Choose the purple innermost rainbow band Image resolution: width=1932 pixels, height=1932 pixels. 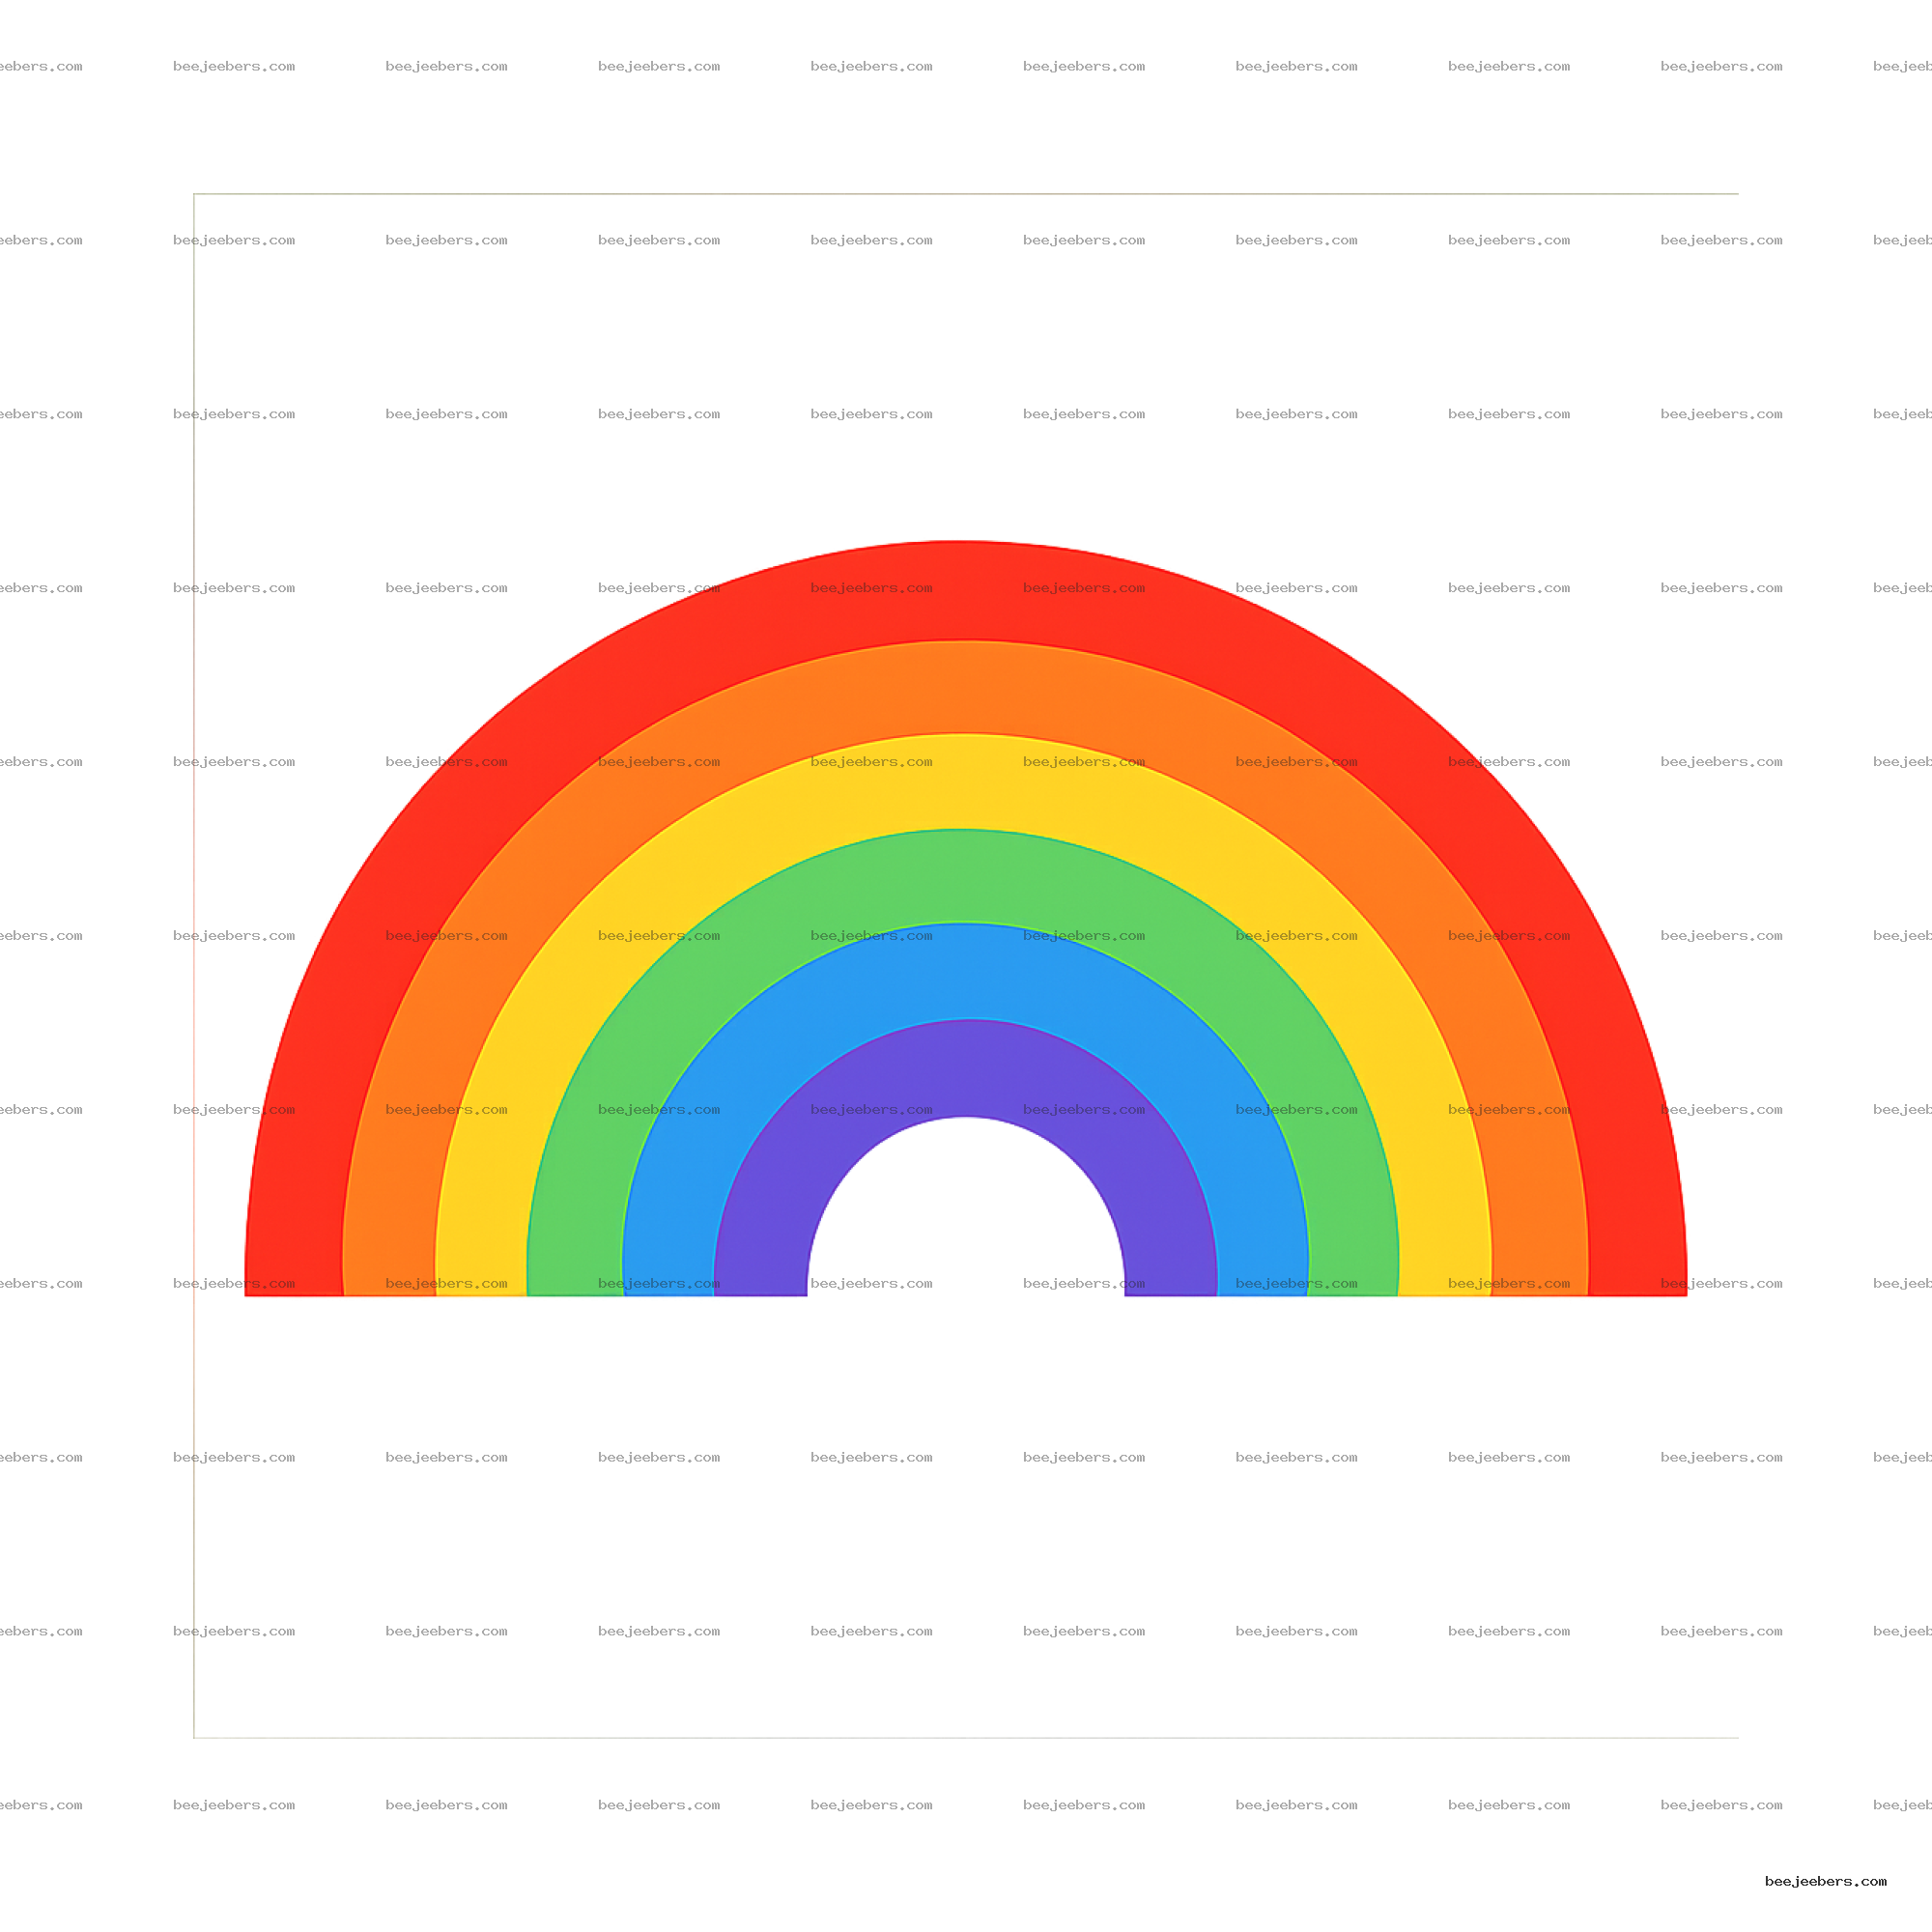pos(966,1067)
